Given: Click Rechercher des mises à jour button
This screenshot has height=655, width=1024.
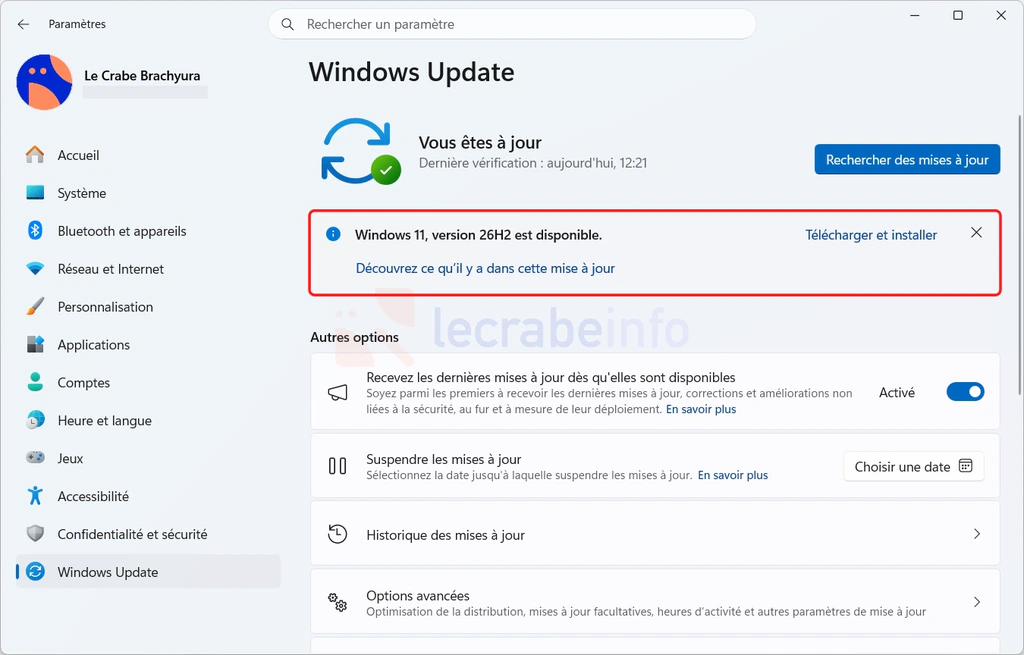Looking at the screenshot, I should [x=907, y=159].
